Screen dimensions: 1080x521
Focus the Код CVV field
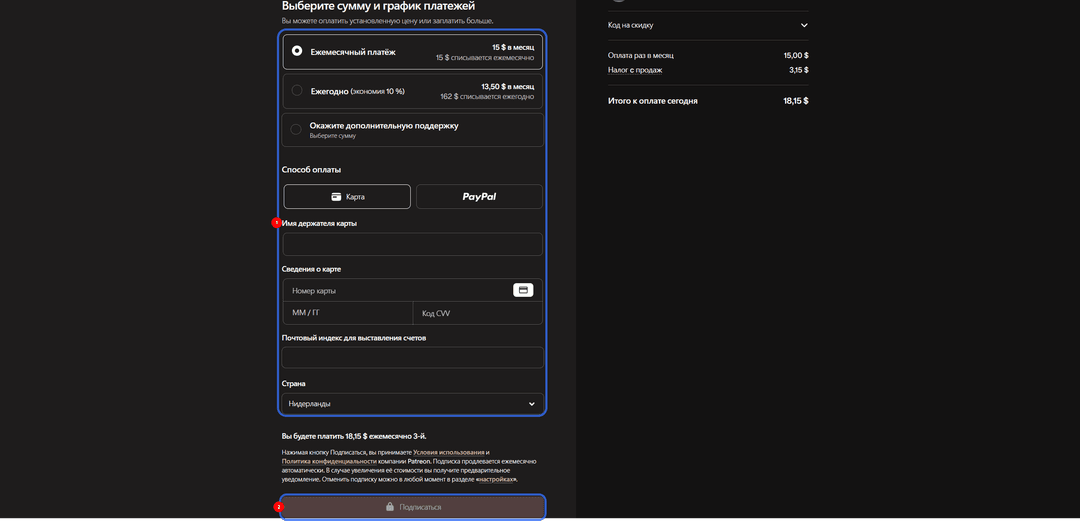[478, 313]
